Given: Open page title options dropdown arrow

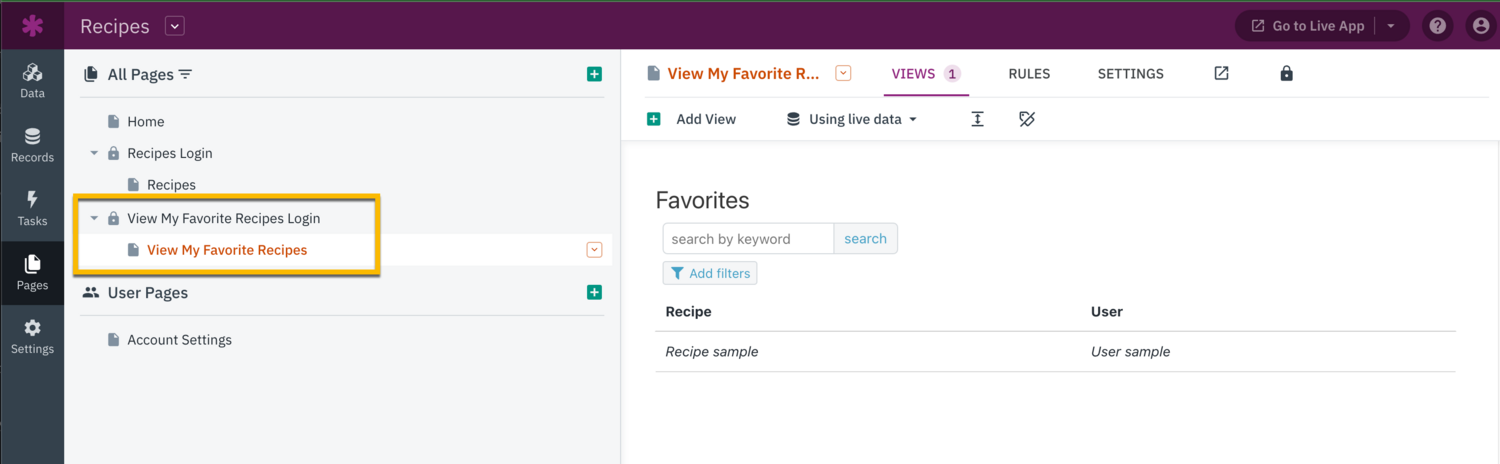Looking at the screenshot, I should click(843, 73).
